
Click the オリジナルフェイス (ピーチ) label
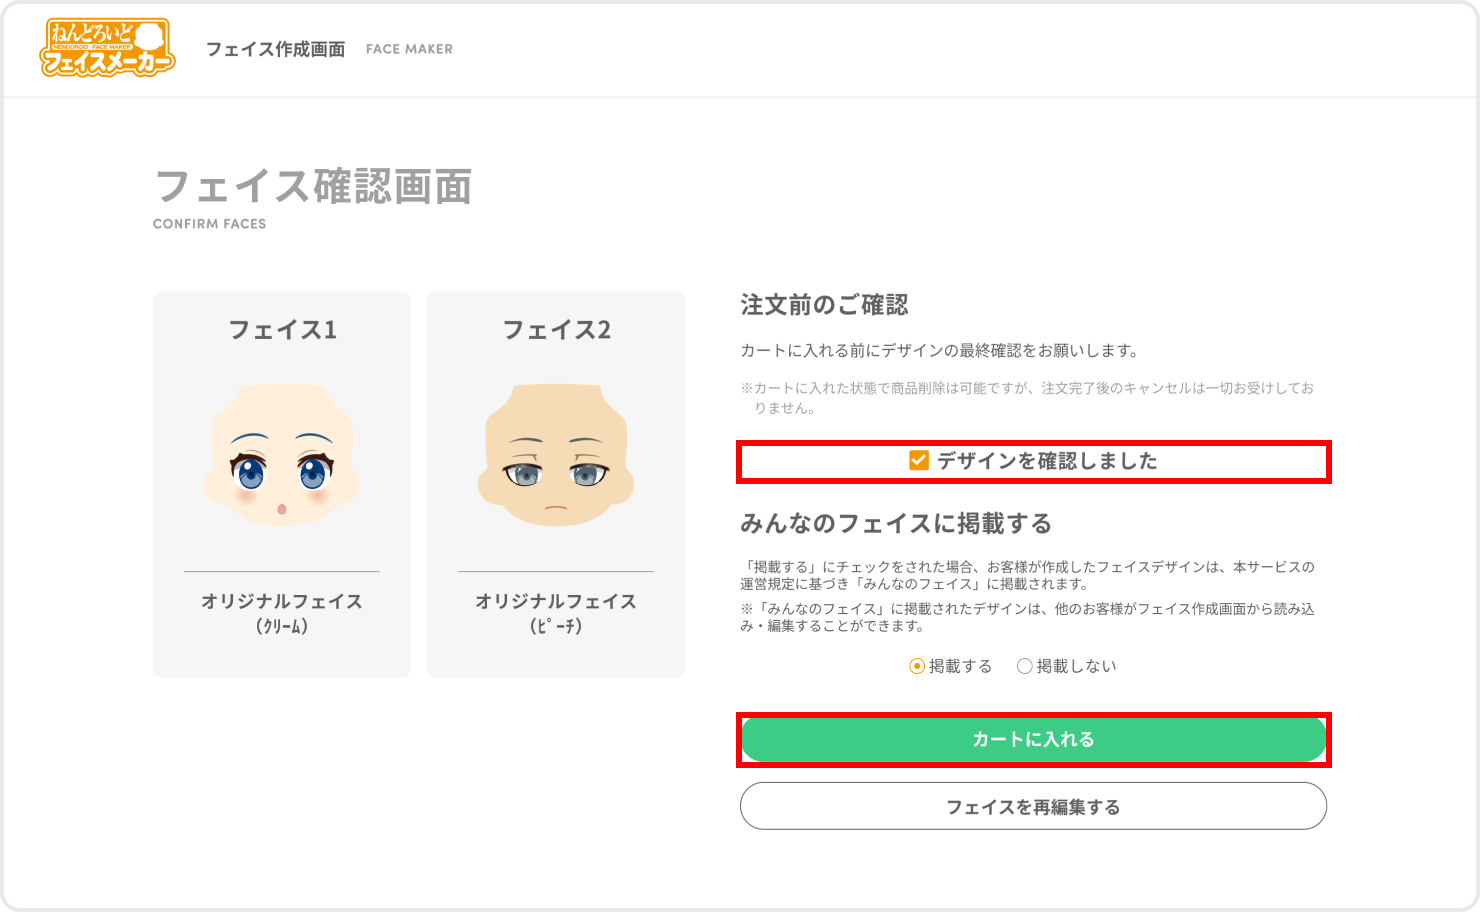click(x=556, y=613)
